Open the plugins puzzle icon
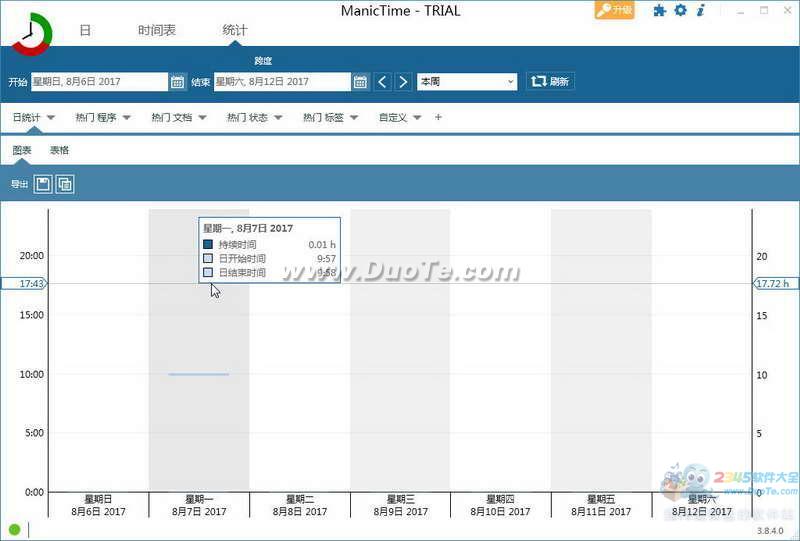The height and width of the screenshot is (541, 800). 659,11
